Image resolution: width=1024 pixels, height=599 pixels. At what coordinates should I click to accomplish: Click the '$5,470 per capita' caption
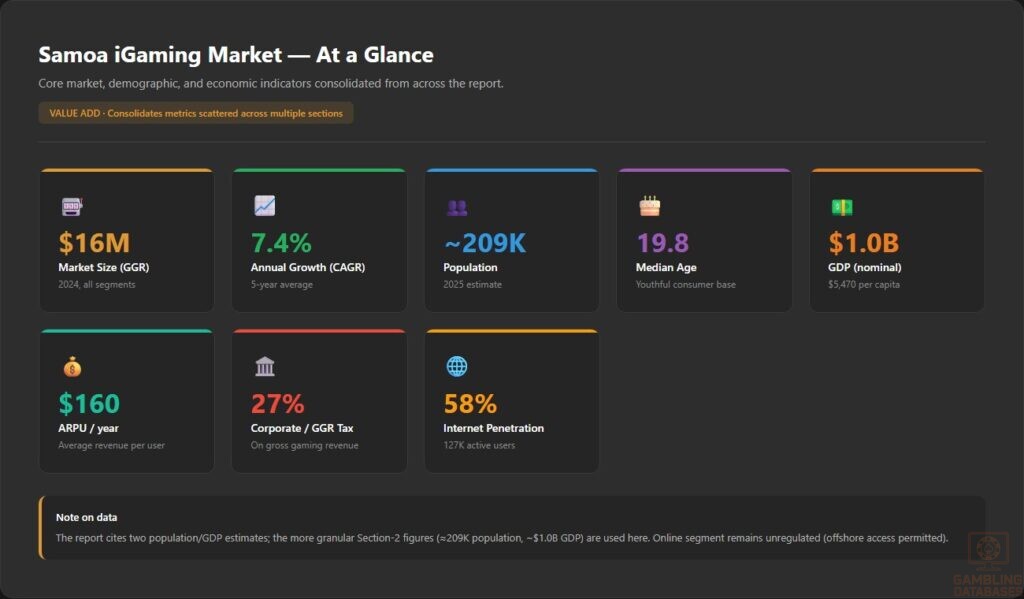[864, 284]
